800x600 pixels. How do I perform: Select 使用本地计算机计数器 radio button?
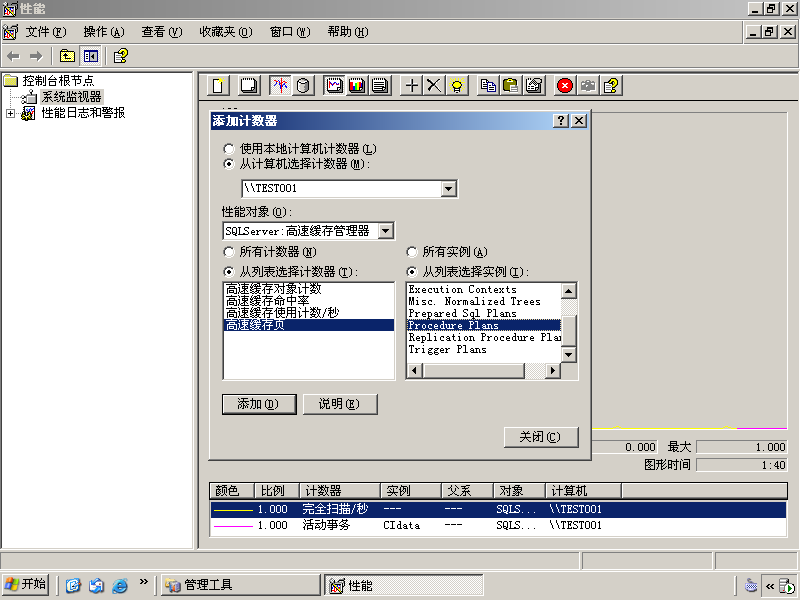(x=229, y=149)
